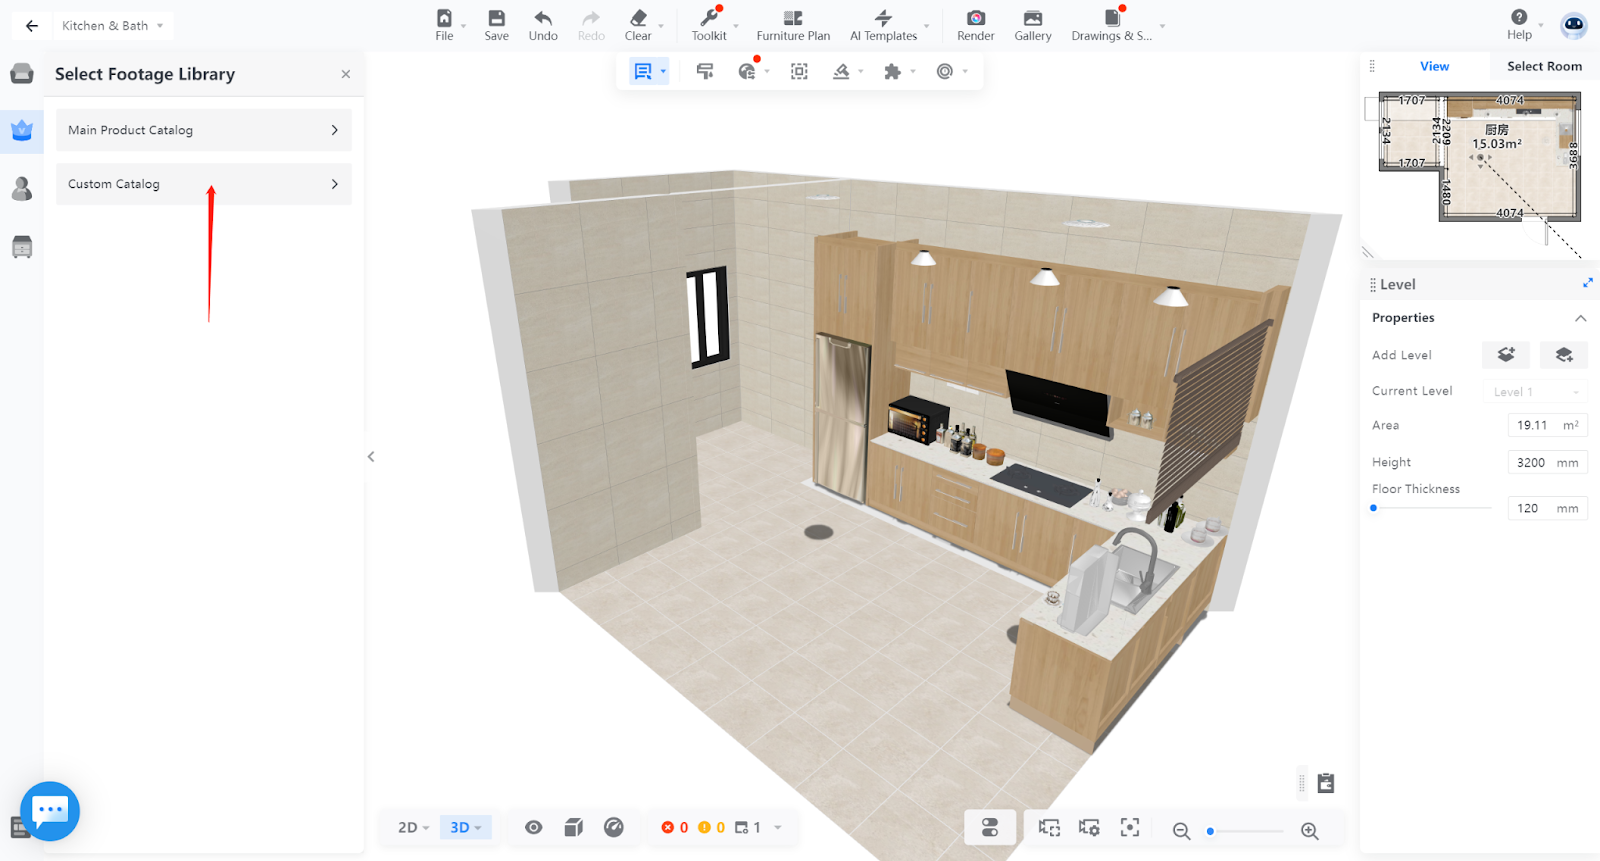
Task: Expand the Custom Catalog entry
Action: 203,184
